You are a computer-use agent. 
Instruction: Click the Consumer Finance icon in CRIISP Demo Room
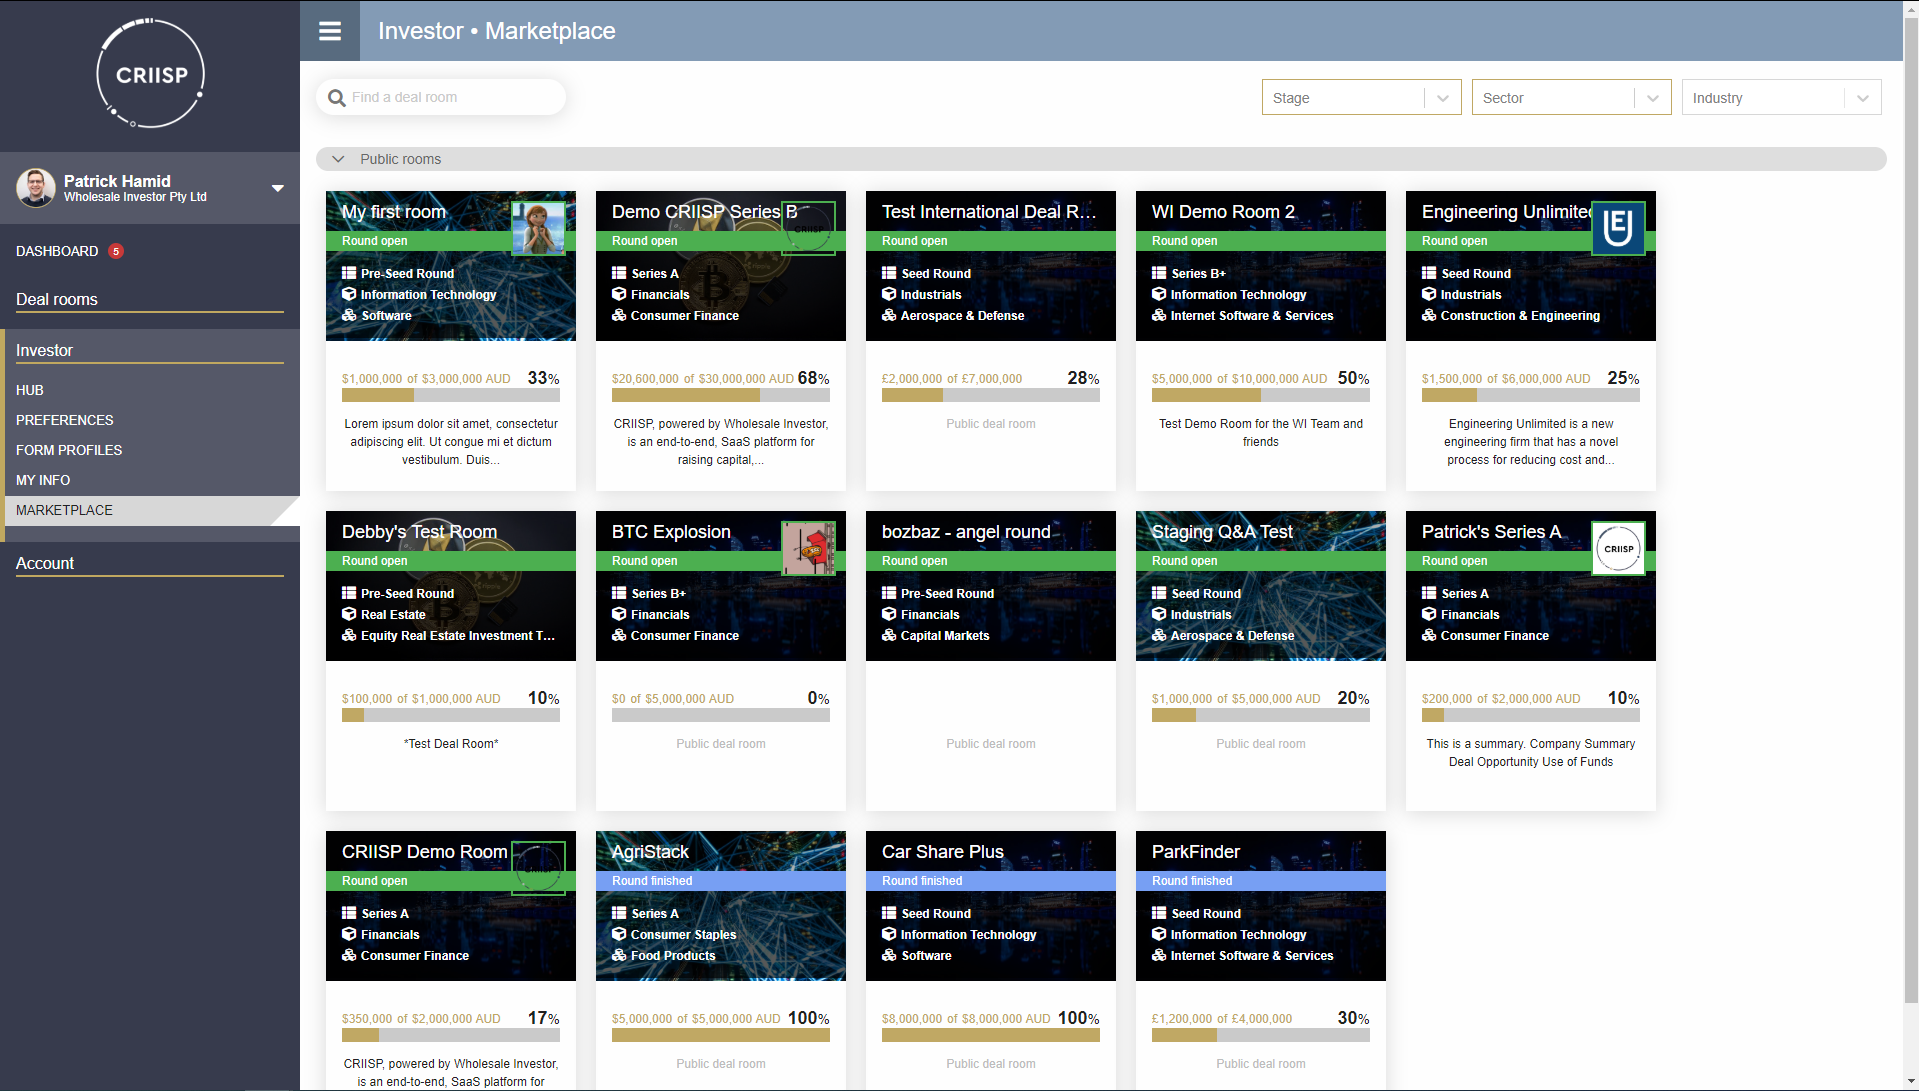pyautogui.click(x=349, y=955)
